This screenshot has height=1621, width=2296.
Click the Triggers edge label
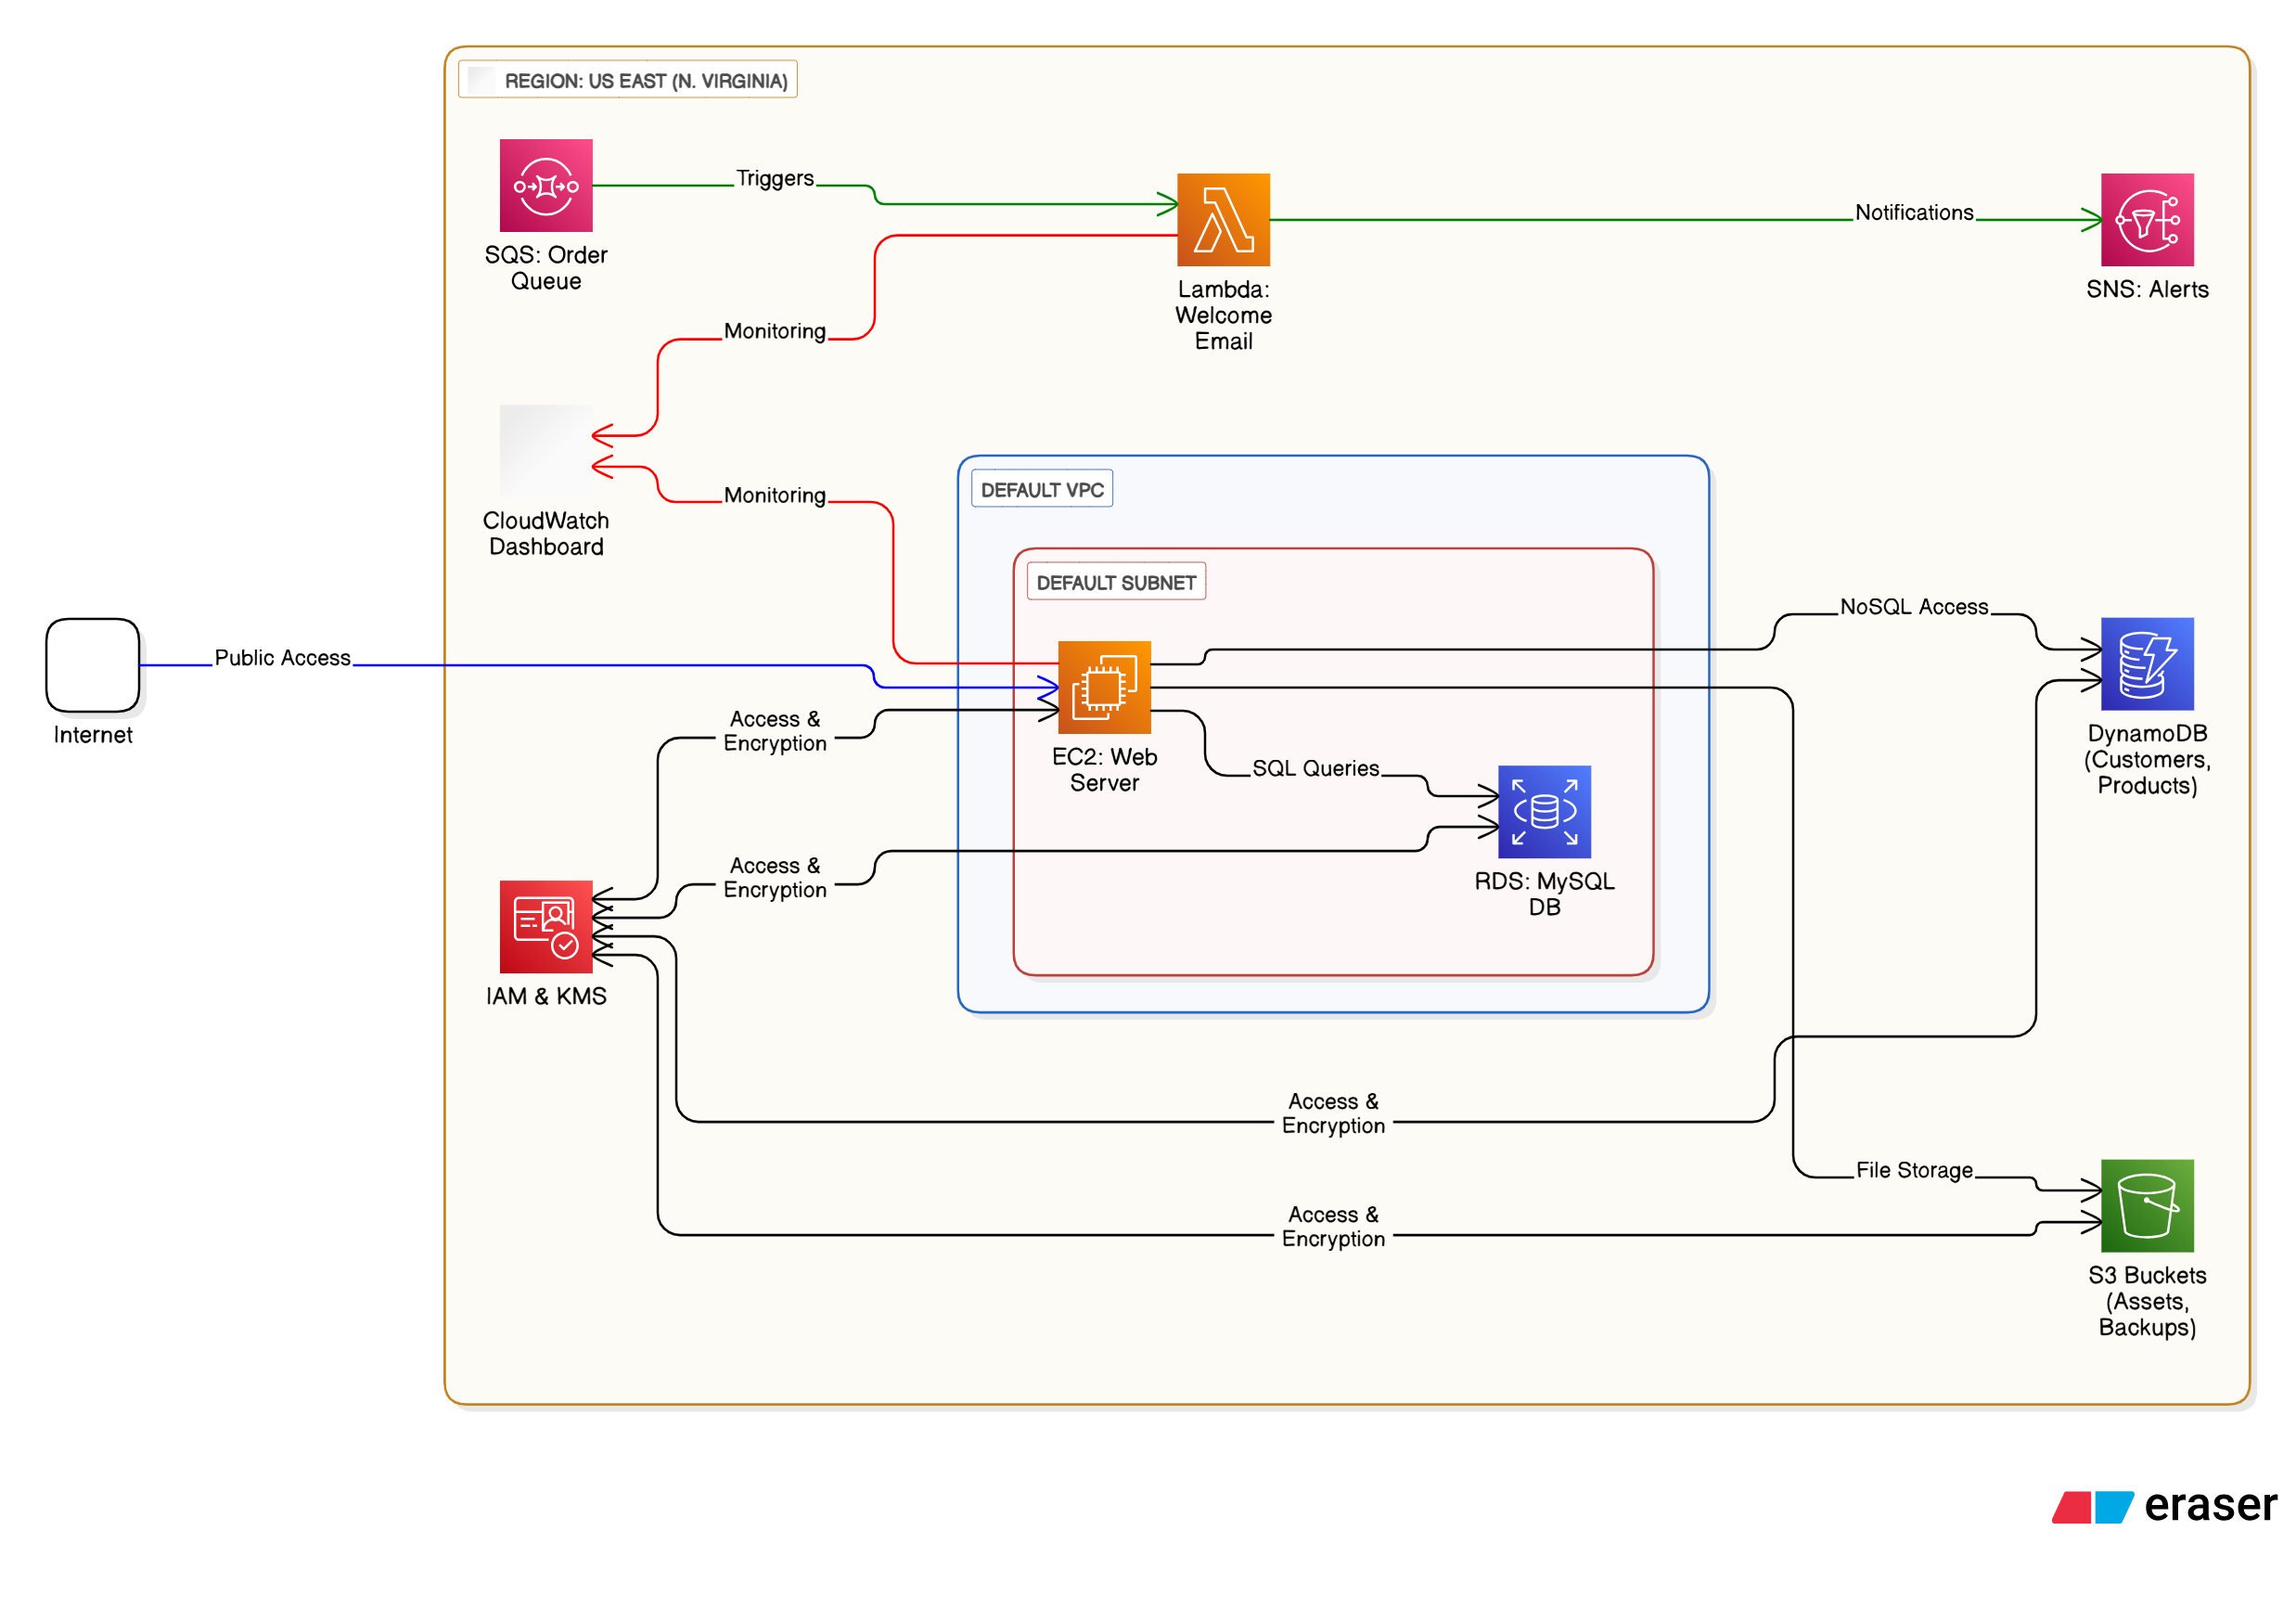(775, 178)
